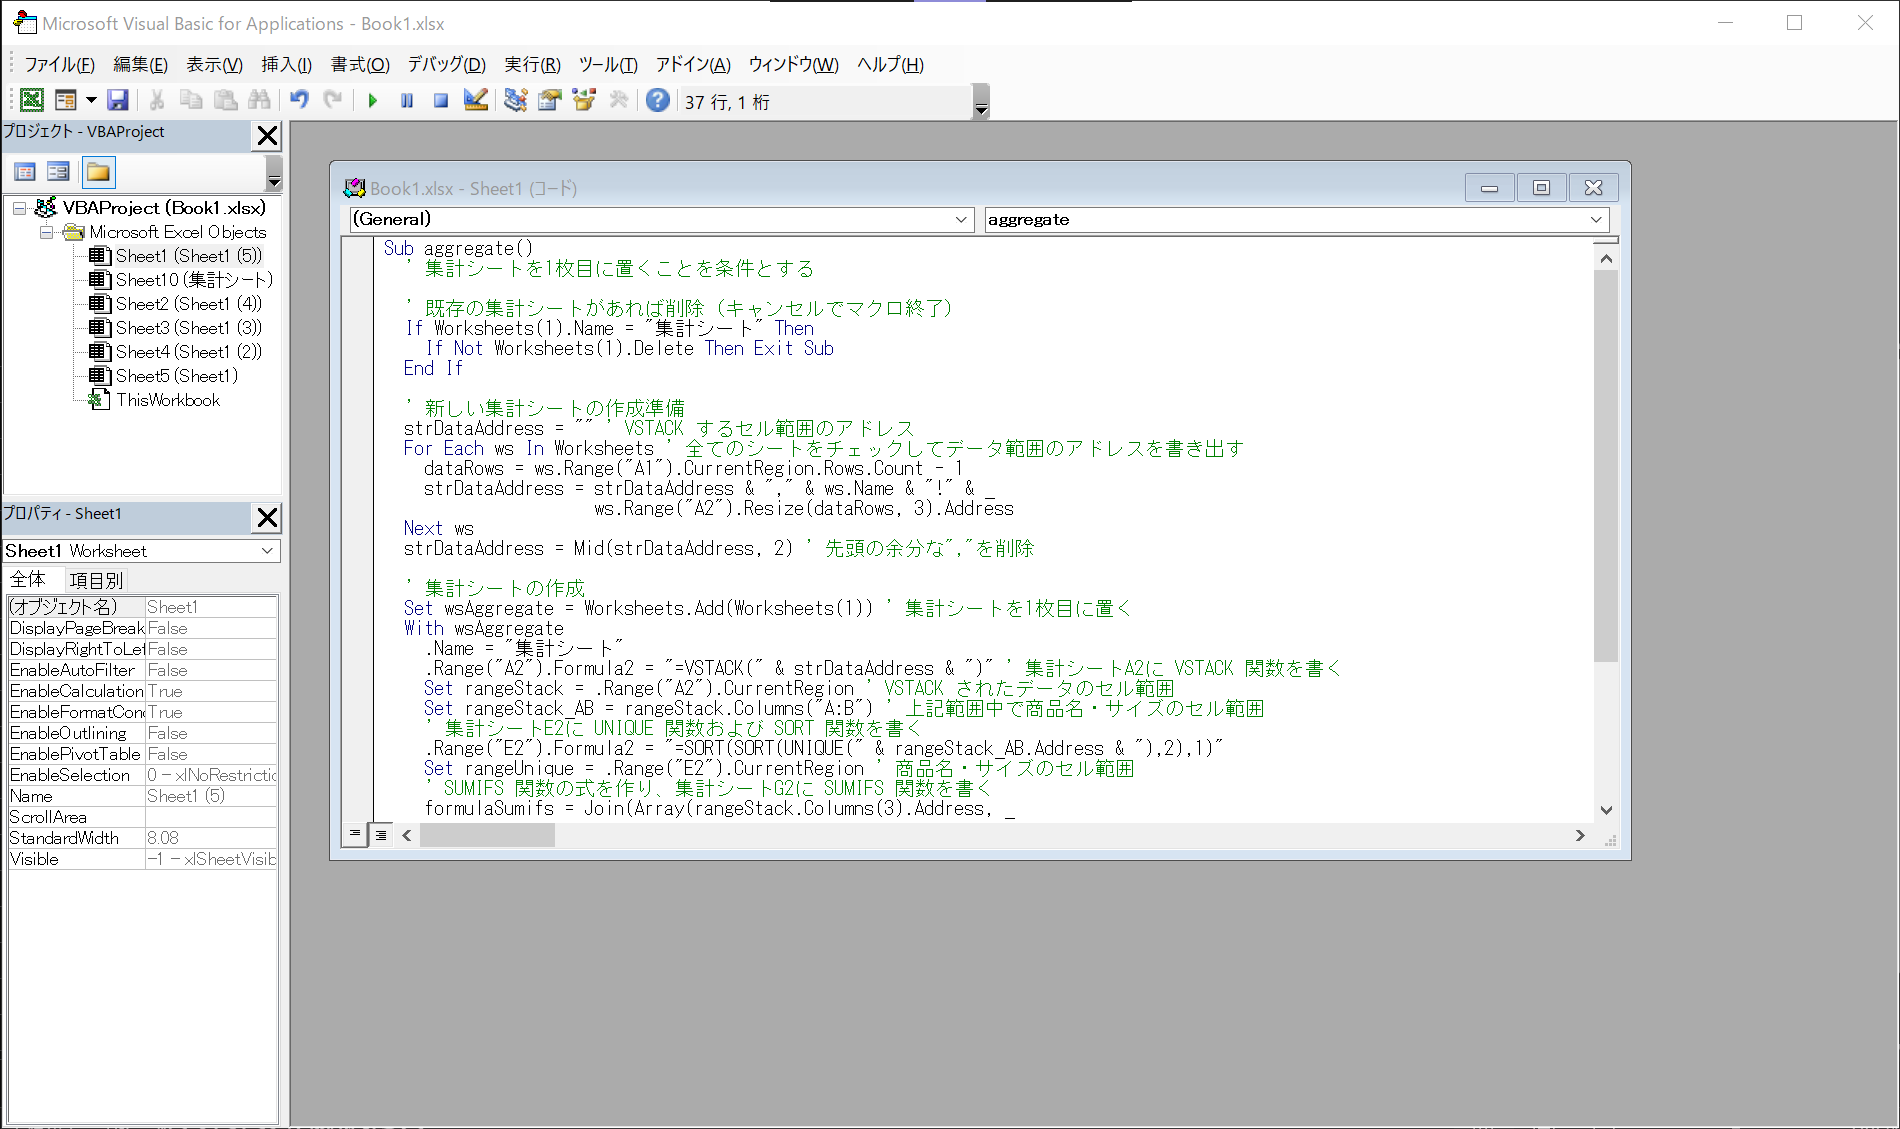The width and height of the screenshot is (1900, 1129).
Task: Close the Properties - Sheet1 panel
Action: 267,518
